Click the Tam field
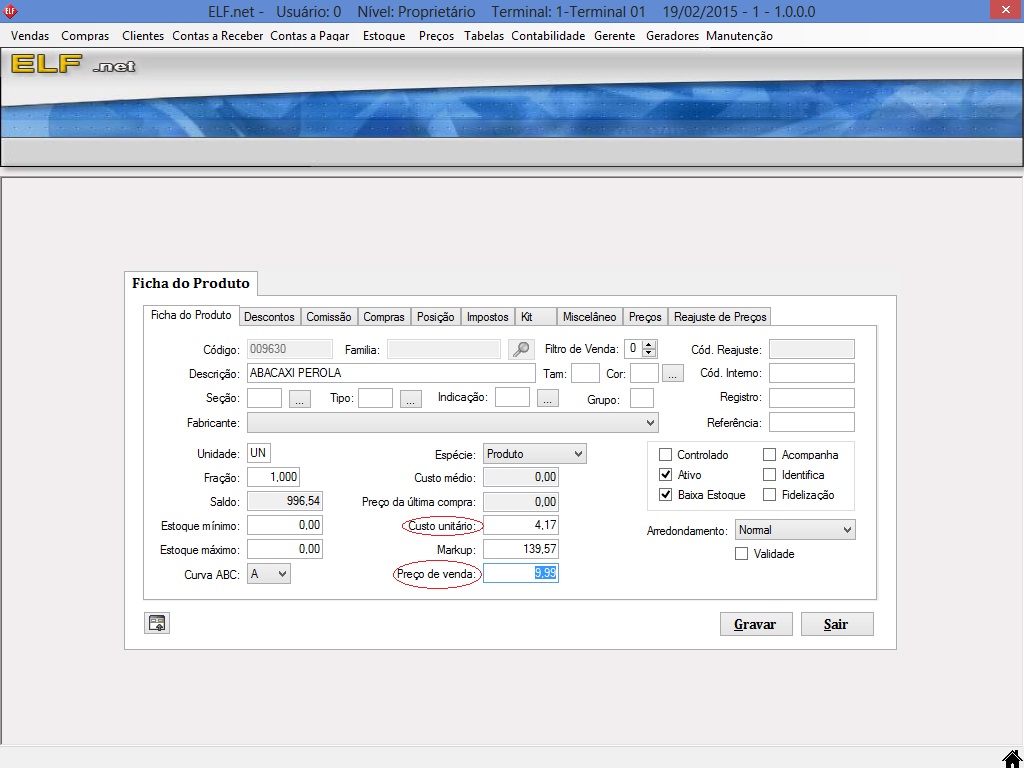Screen dimensions: 1024x768 [585, 374]
